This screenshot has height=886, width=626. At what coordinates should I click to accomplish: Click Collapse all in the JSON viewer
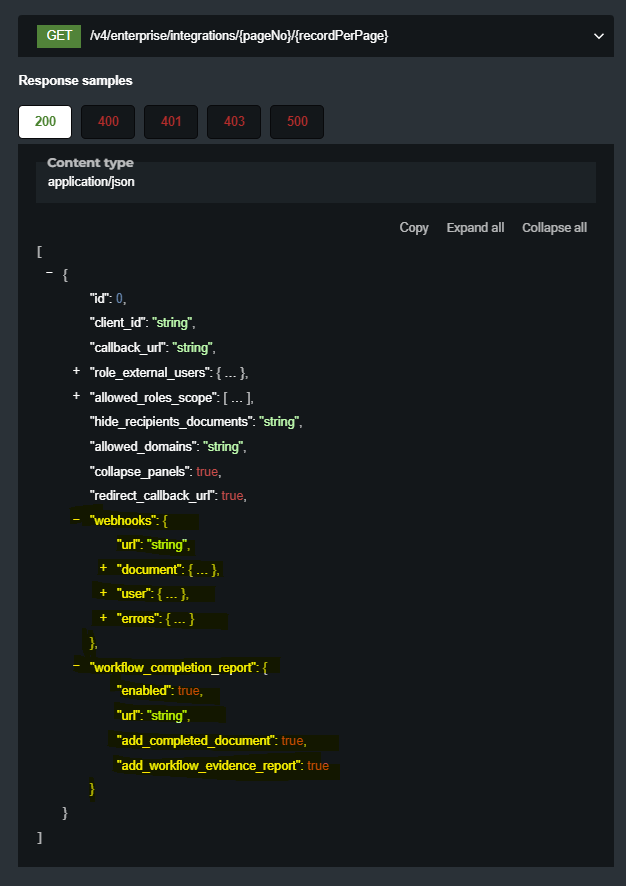point(554,228)
